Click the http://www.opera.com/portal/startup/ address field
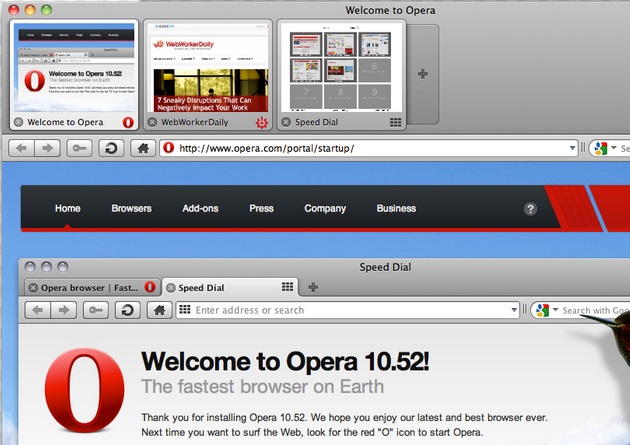630x445 pixels. (x=368, y=148)
